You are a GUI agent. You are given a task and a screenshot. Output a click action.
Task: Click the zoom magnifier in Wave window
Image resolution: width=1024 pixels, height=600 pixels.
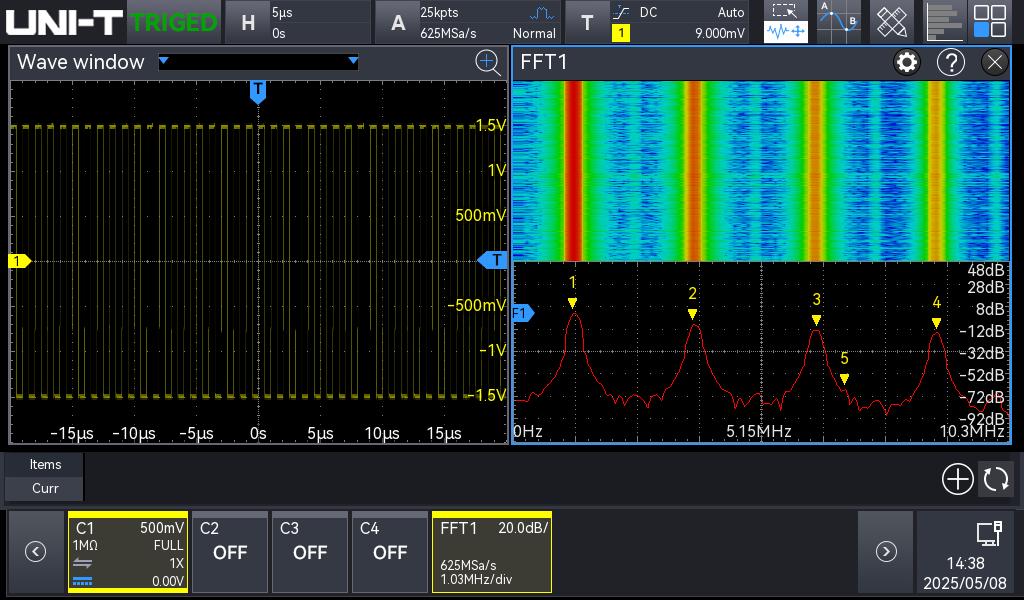click(x=487, y=63)
